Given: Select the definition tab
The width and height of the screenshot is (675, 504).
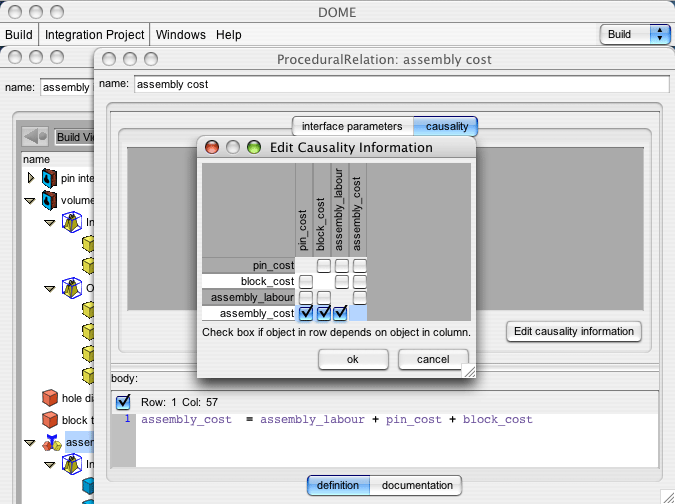Looking at the screenshot, I should pos(338,485).
